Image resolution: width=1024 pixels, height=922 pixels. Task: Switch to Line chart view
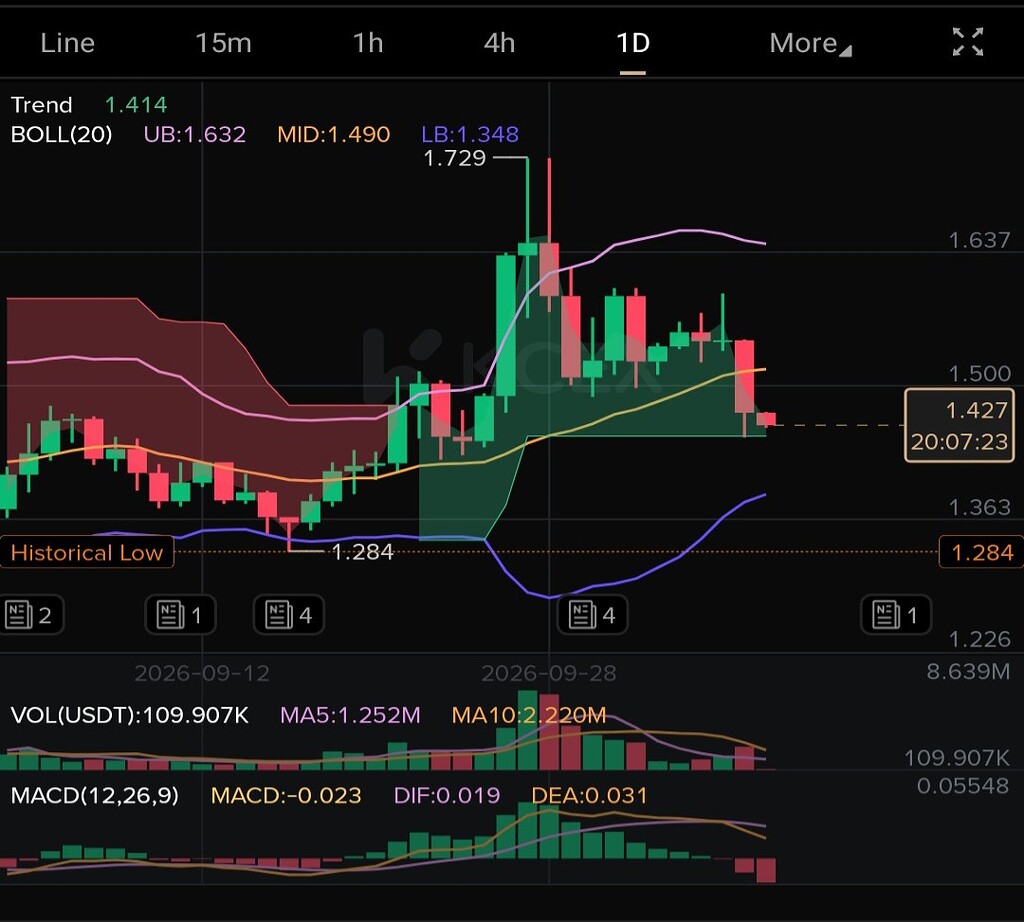(67, 43)
